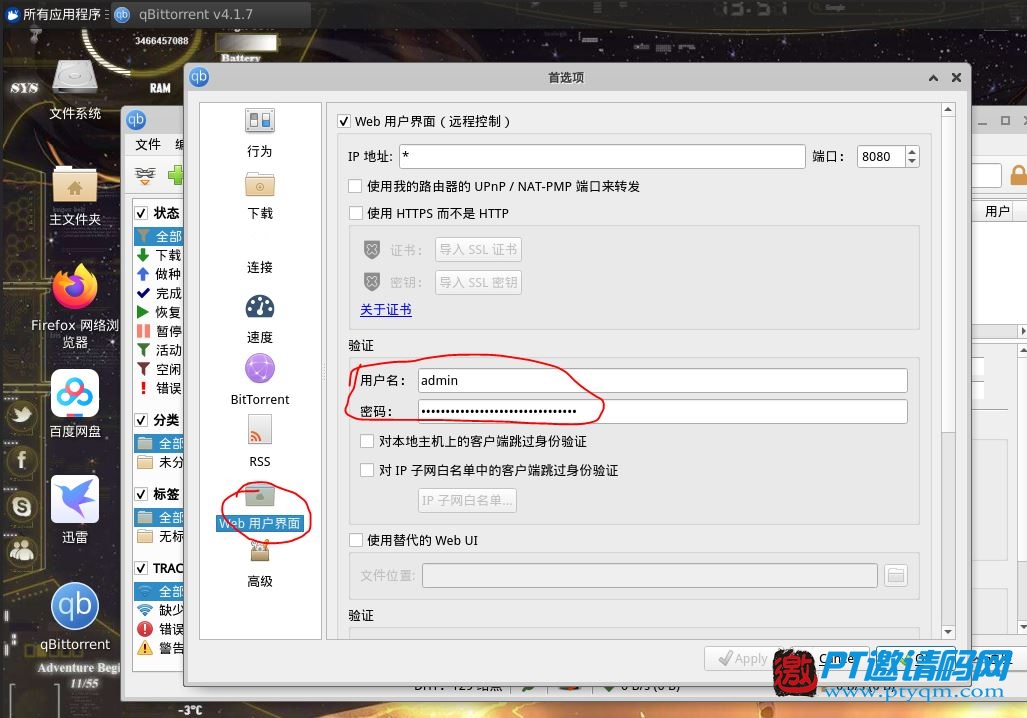1027x718 pixels.
Task: Click the 文件系统 desktop icon
Action: click(x=75, y=90)
